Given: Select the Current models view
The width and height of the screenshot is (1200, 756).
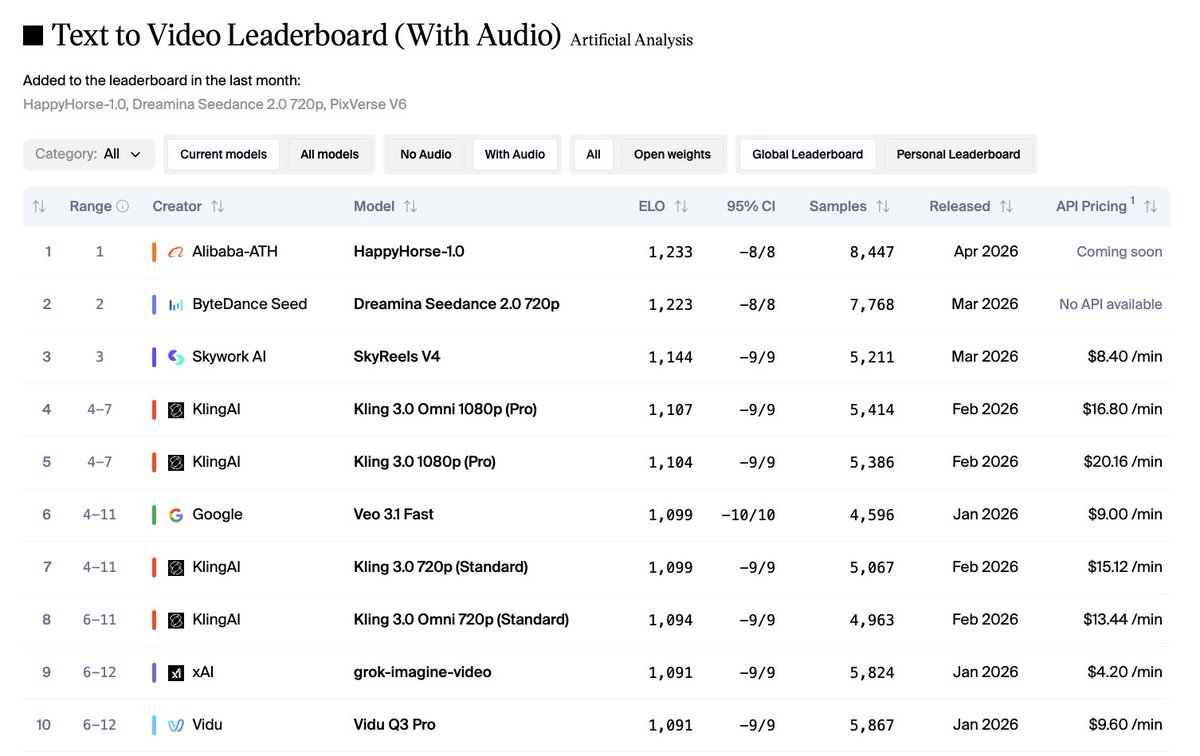Looking at the screenshot, I should pos(222,154).
